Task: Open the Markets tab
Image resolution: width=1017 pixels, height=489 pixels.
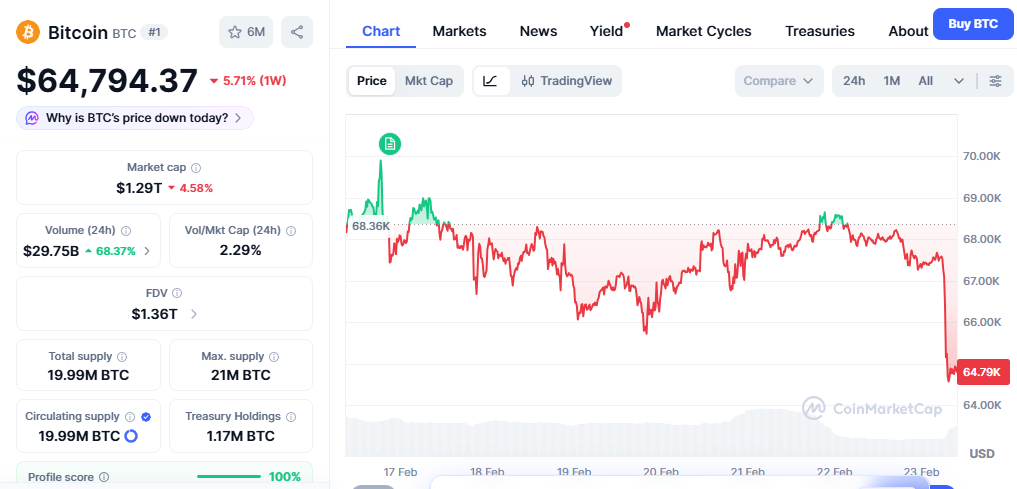Action: (459, 31)
